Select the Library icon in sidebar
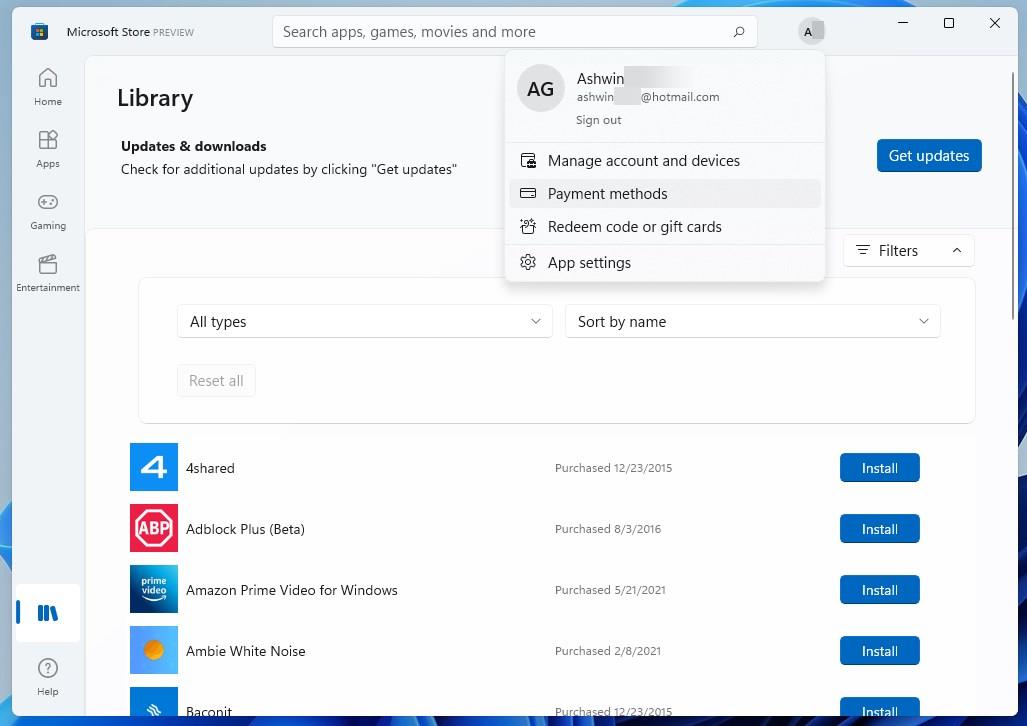Image resolution: width=1027 pixels, height=726 pixels. 48,613
